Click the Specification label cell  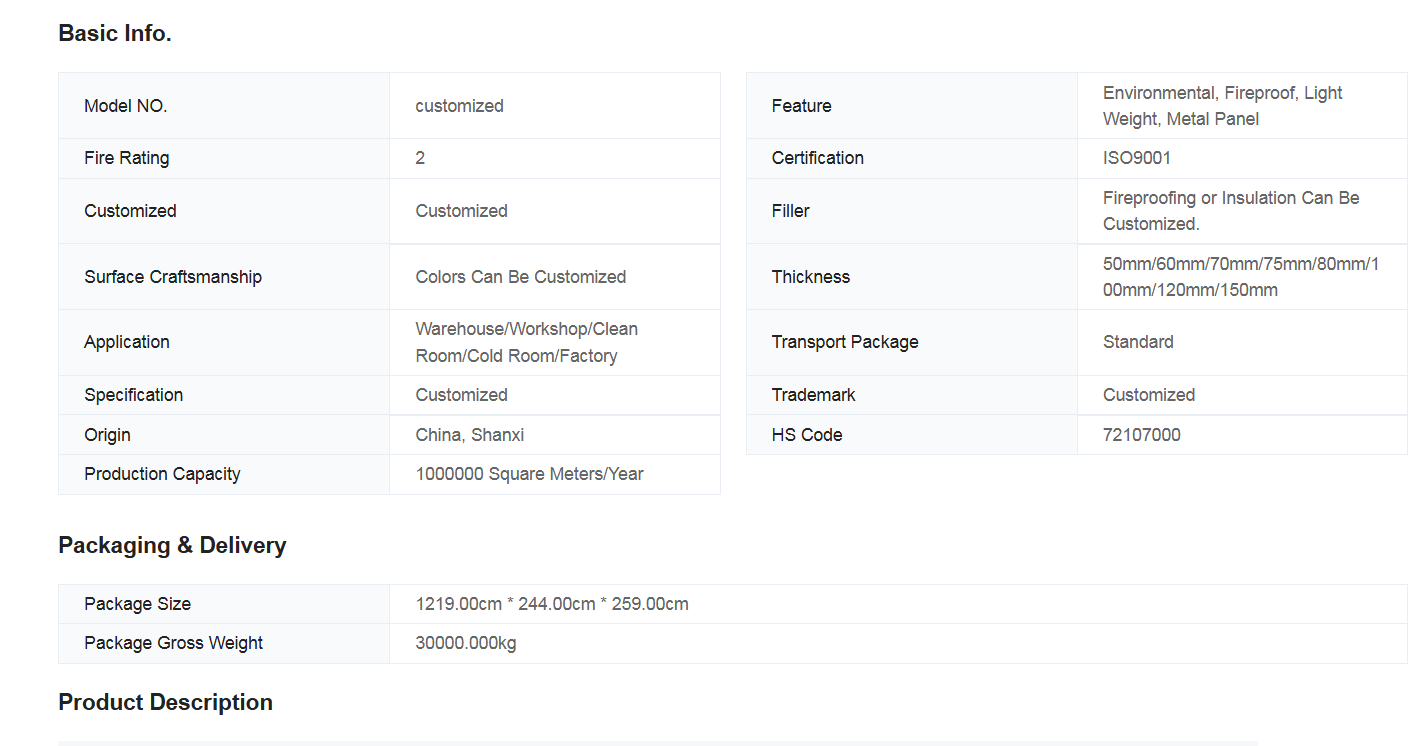(224, 395)
